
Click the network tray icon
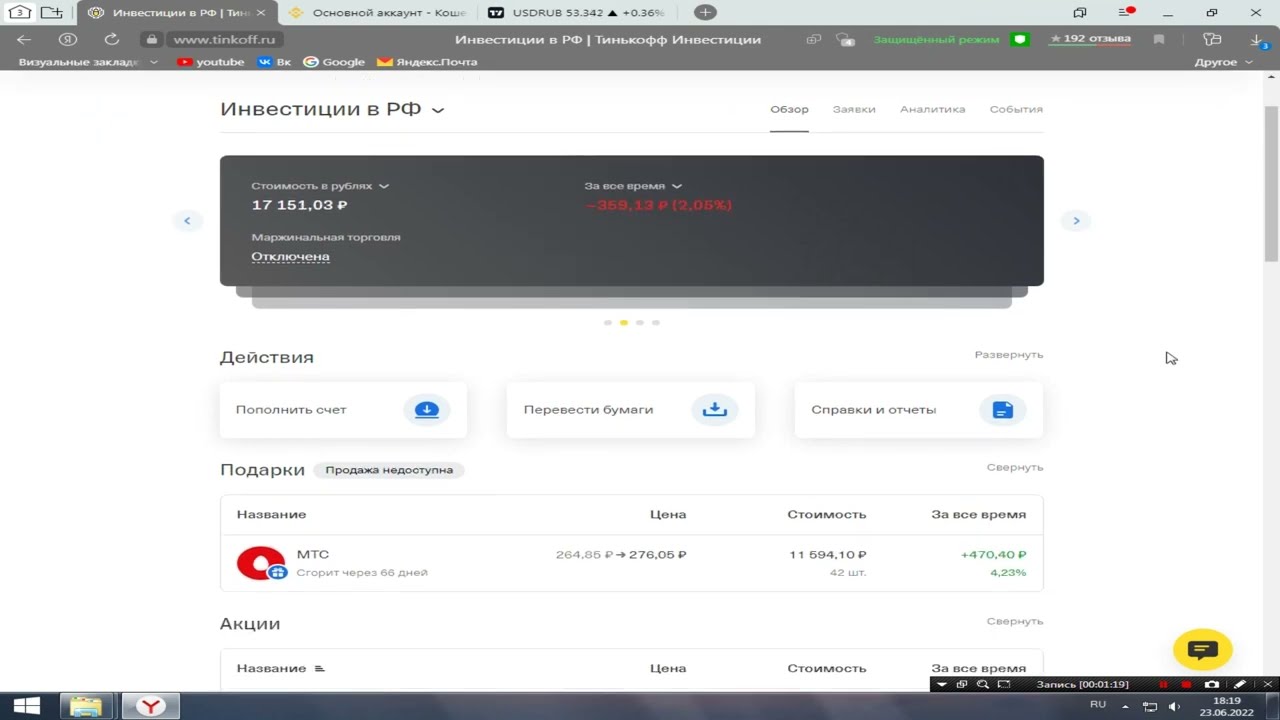1150,706
